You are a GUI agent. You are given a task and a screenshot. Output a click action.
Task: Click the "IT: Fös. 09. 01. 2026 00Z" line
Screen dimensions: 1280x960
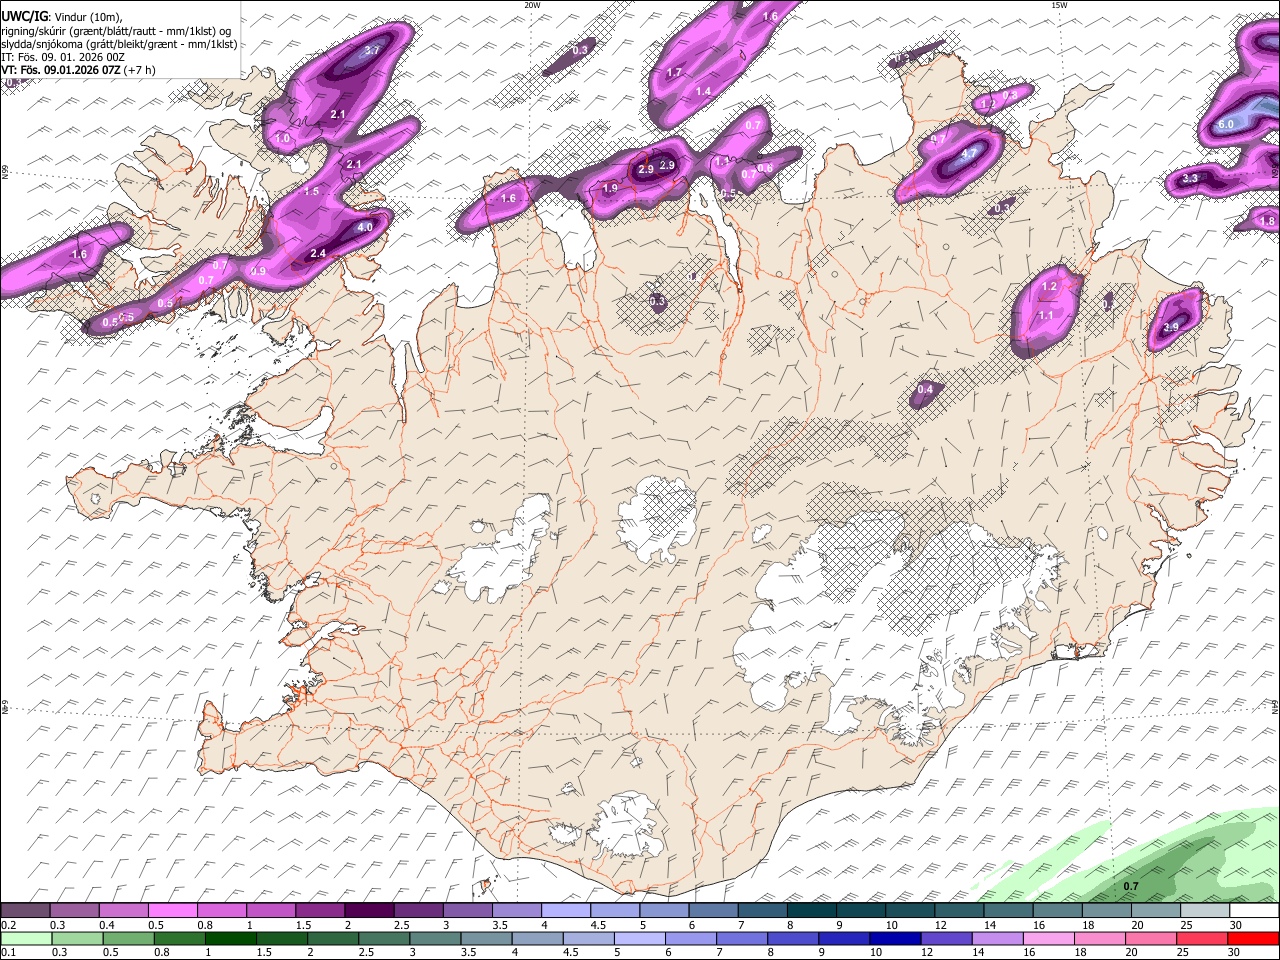pyautogui.click(x=63, y=57)
